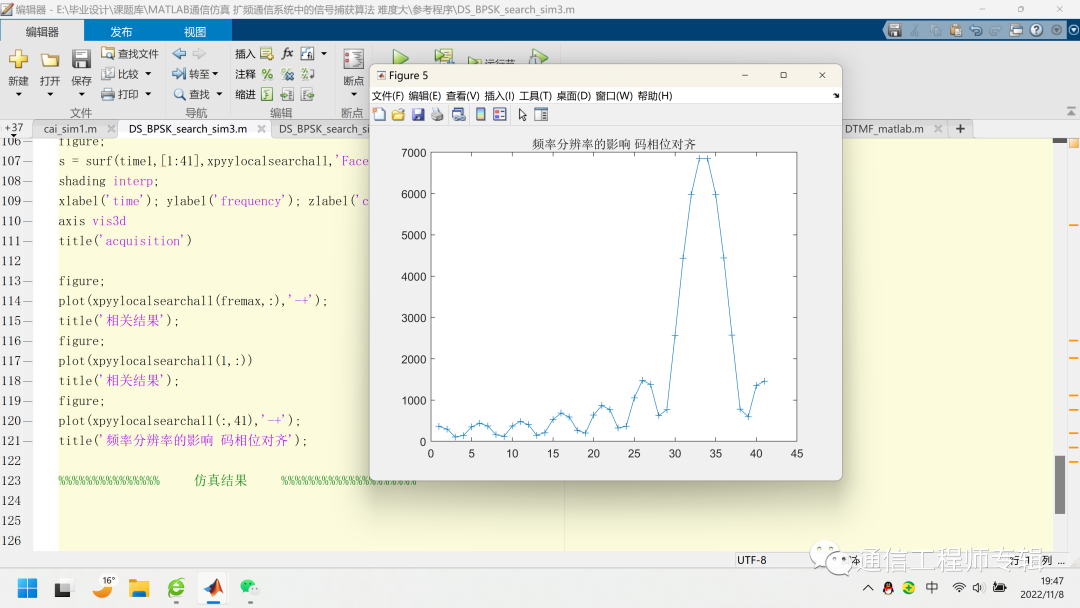The height and width of the screenshot is (608, 1080).
Task: Open the Open (打开) dropdown arrow
Action: [x=50, y=94]
